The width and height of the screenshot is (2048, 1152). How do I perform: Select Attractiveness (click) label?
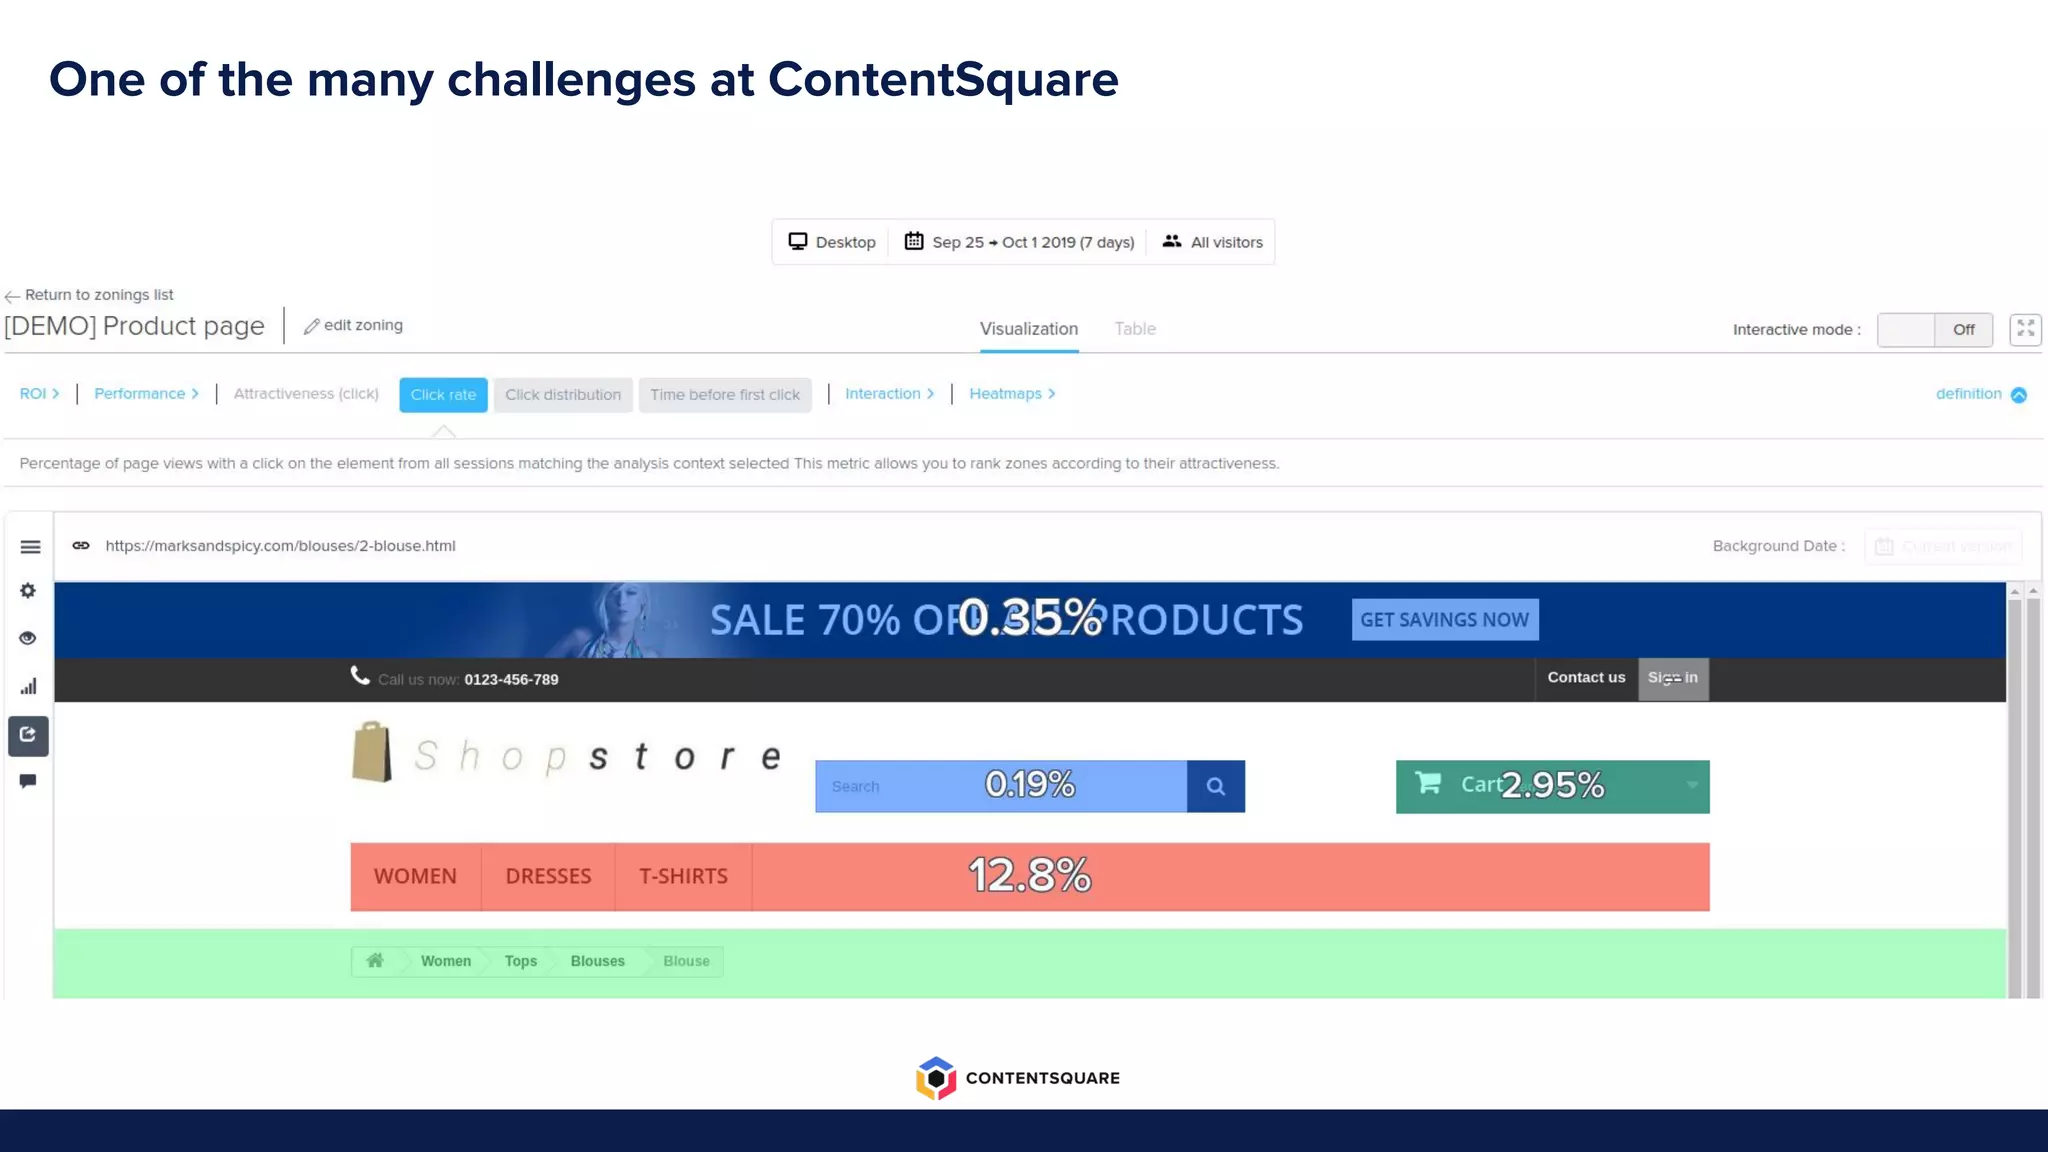pyautogui.click(x=306, y=394)
